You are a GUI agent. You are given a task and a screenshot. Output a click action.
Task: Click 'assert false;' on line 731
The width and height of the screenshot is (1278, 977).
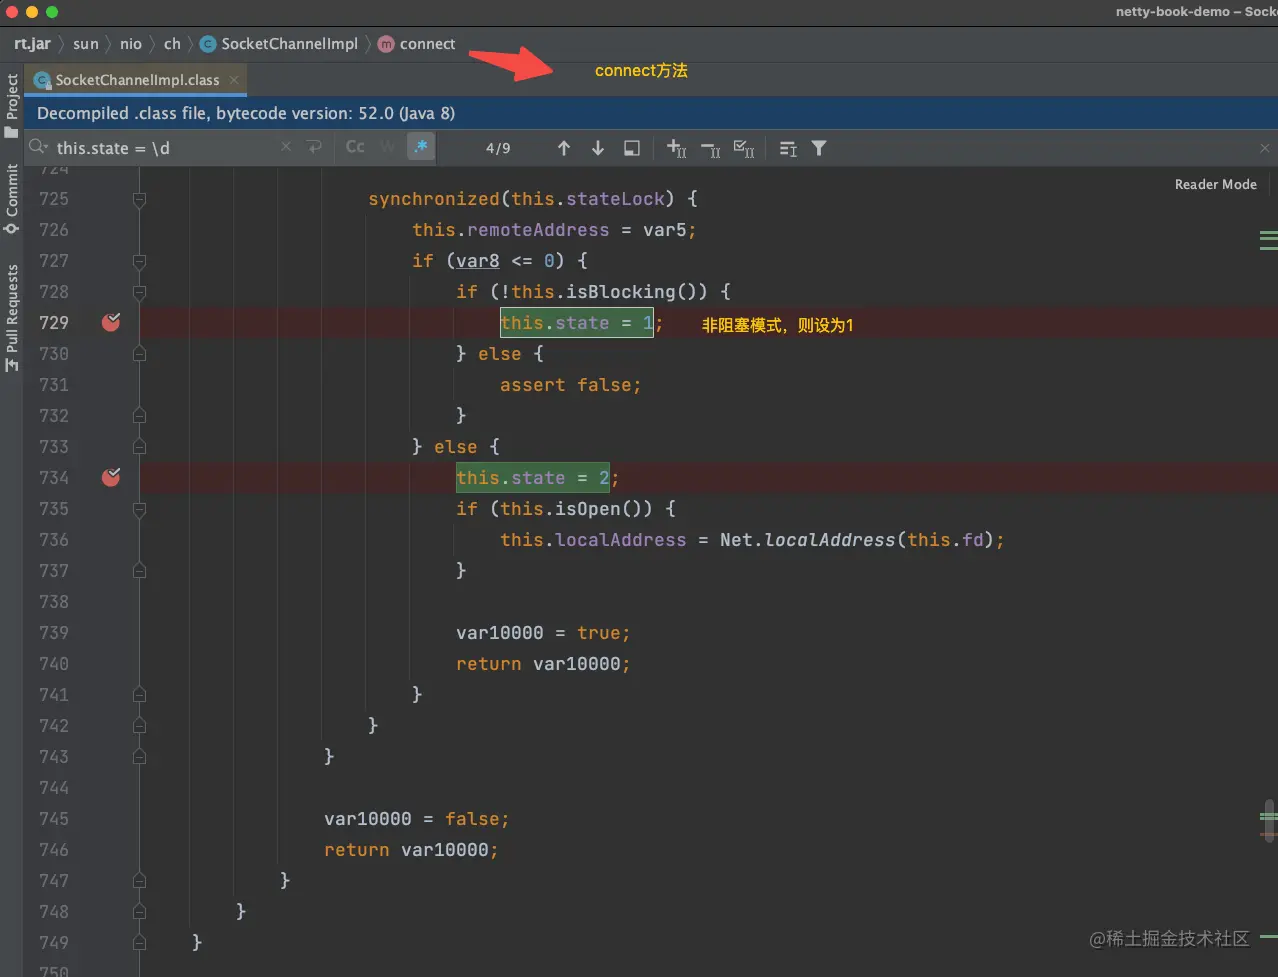(x=570, y=385)
